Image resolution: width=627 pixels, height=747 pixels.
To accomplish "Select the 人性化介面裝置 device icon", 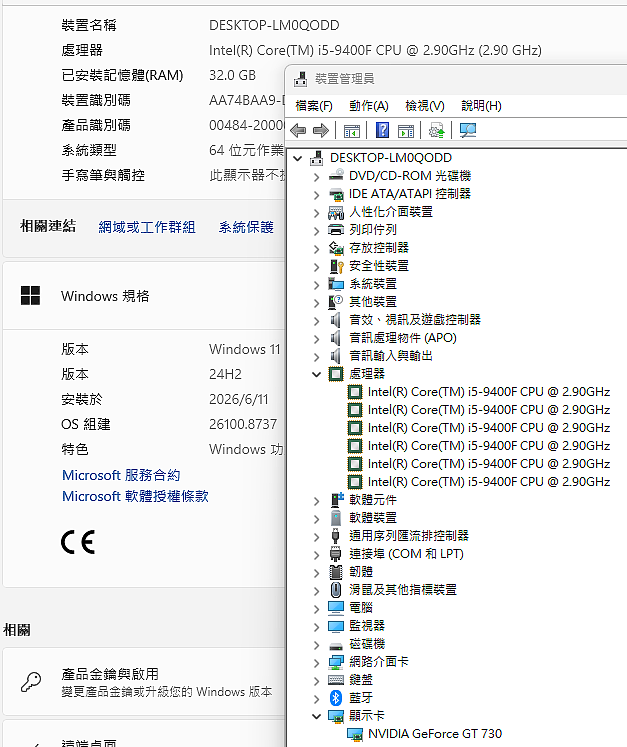I will (x=336, y=212).
